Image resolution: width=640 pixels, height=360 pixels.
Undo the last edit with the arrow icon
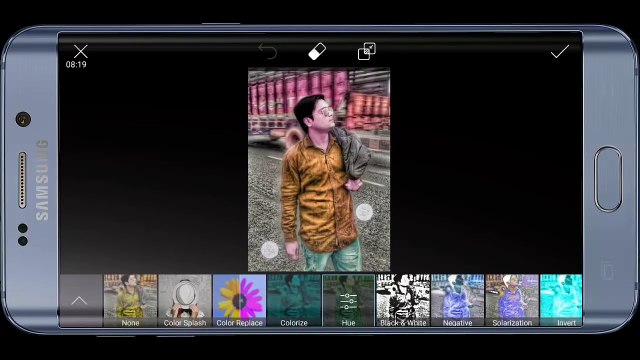268,52
